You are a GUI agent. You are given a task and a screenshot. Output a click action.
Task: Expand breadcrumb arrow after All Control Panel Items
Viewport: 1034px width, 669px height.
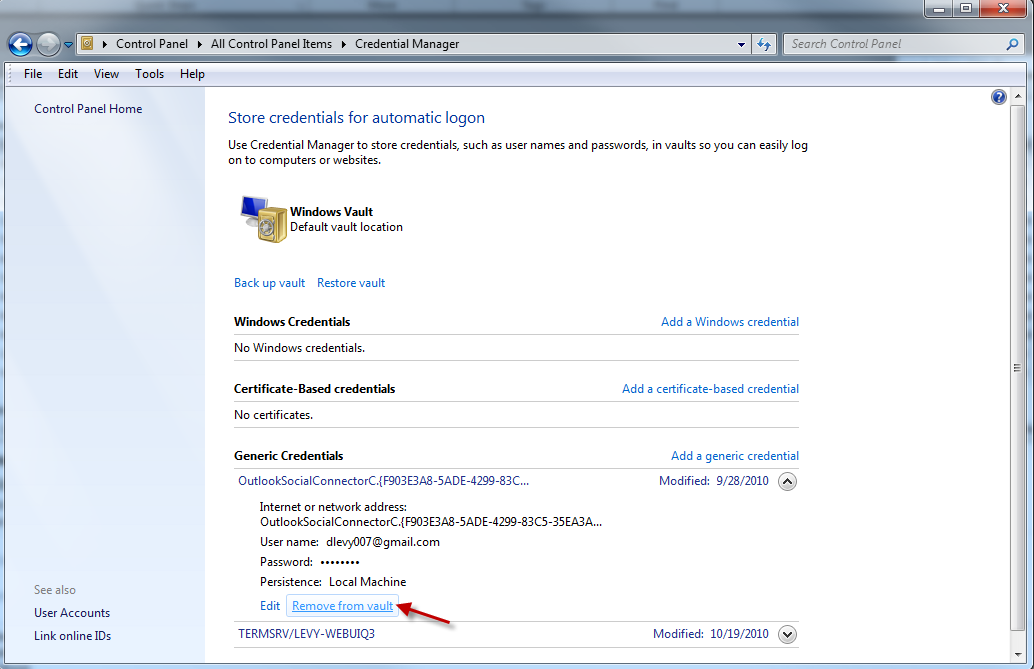pos(344,44)
